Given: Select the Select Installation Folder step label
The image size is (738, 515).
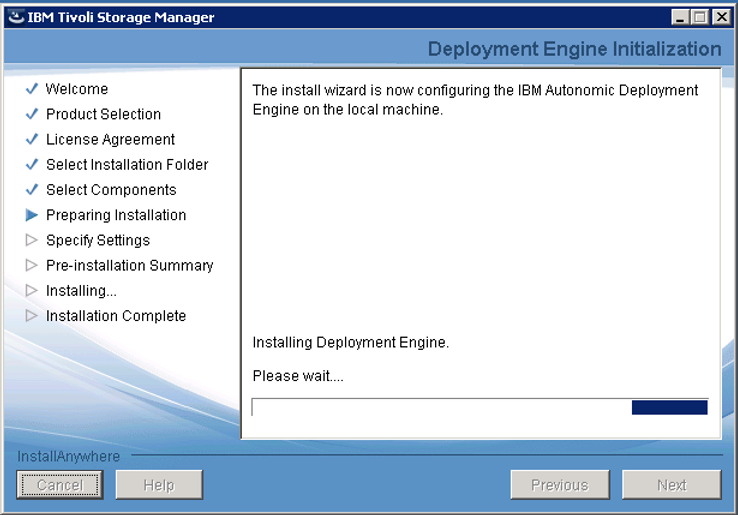Looking at the screenshot, I should click(127, 164).
